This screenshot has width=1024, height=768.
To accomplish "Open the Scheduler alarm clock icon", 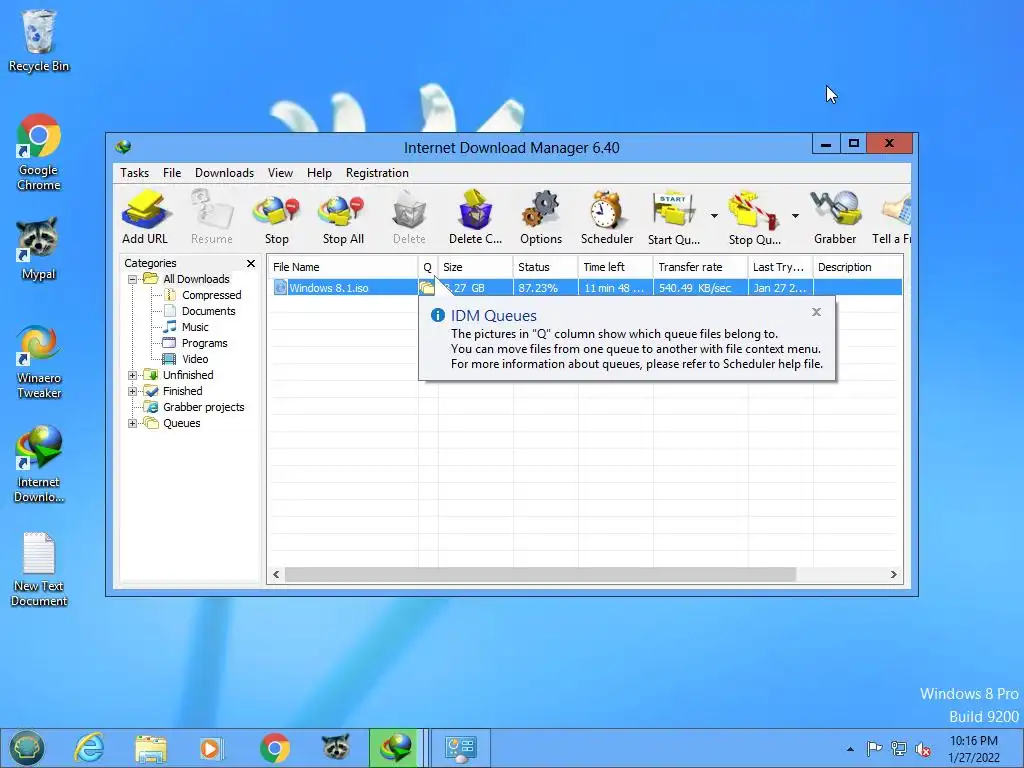I will click(x=607, y=217).
